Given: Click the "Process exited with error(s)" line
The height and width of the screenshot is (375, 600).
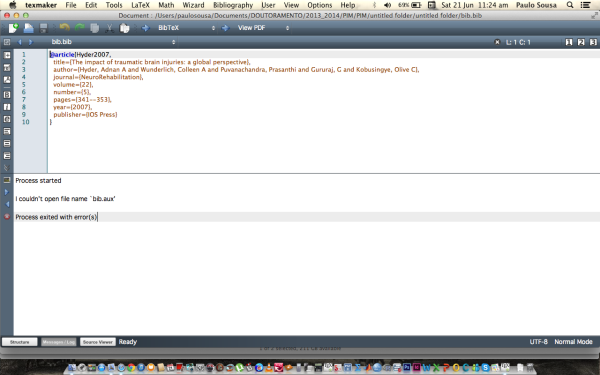Looking at the screenshot, I should (x=56, y=217).
